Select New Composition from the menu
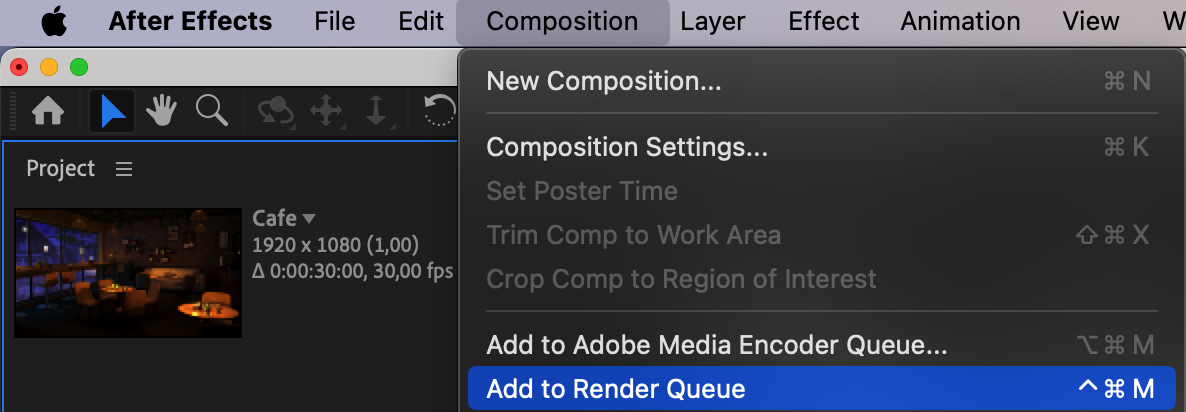 point(604,81)
